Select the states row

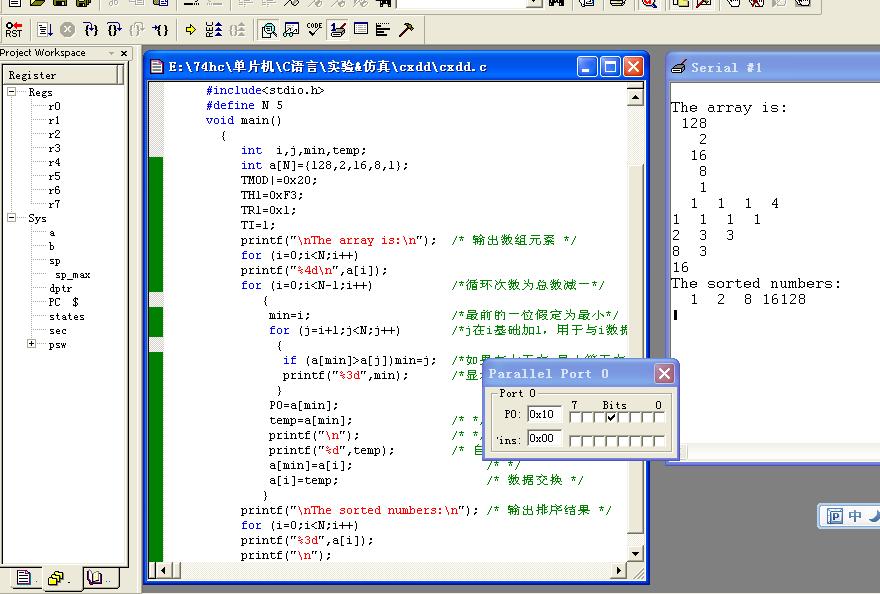pos(67,317)
